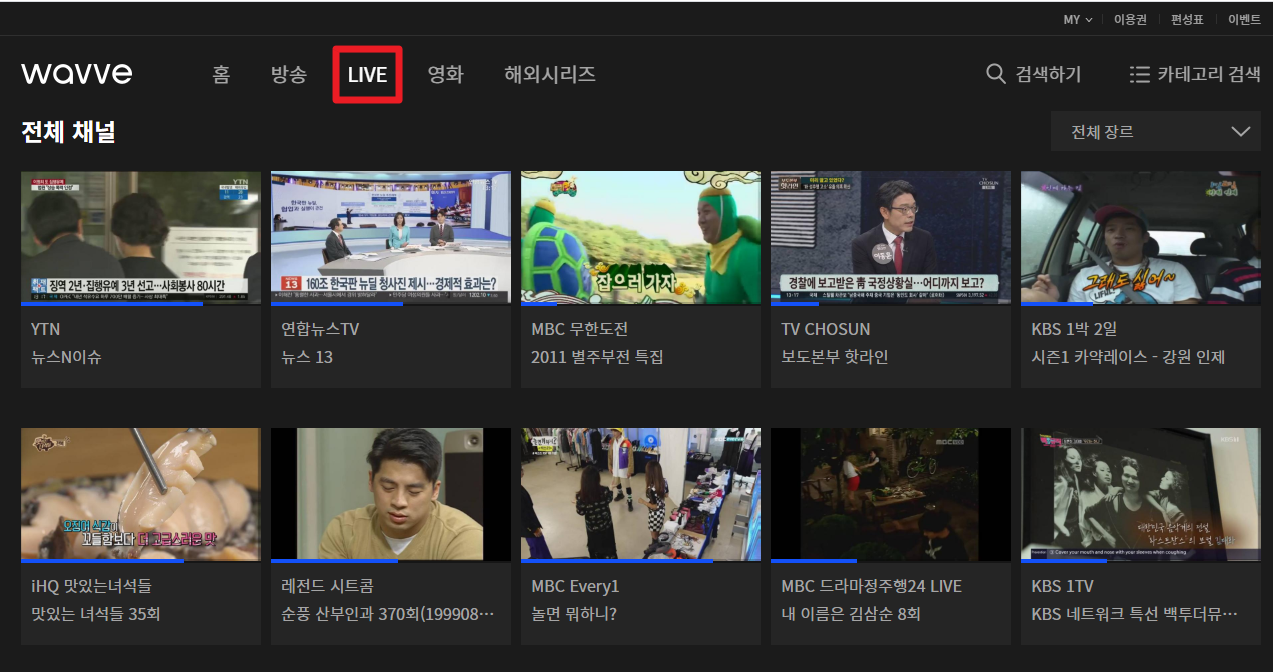Image resolution: width=1273 pixels, height=672 pixels.
Task: Open MBC 무한도전 별주부전 특집 stream
Action: click(640, 237)
